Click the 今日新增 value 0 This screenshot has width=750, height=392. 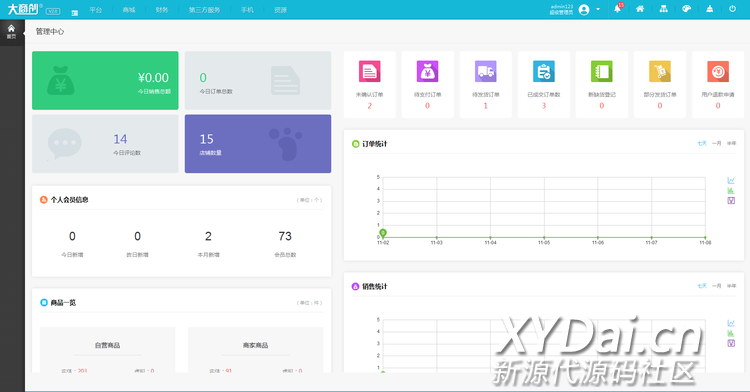72,236
